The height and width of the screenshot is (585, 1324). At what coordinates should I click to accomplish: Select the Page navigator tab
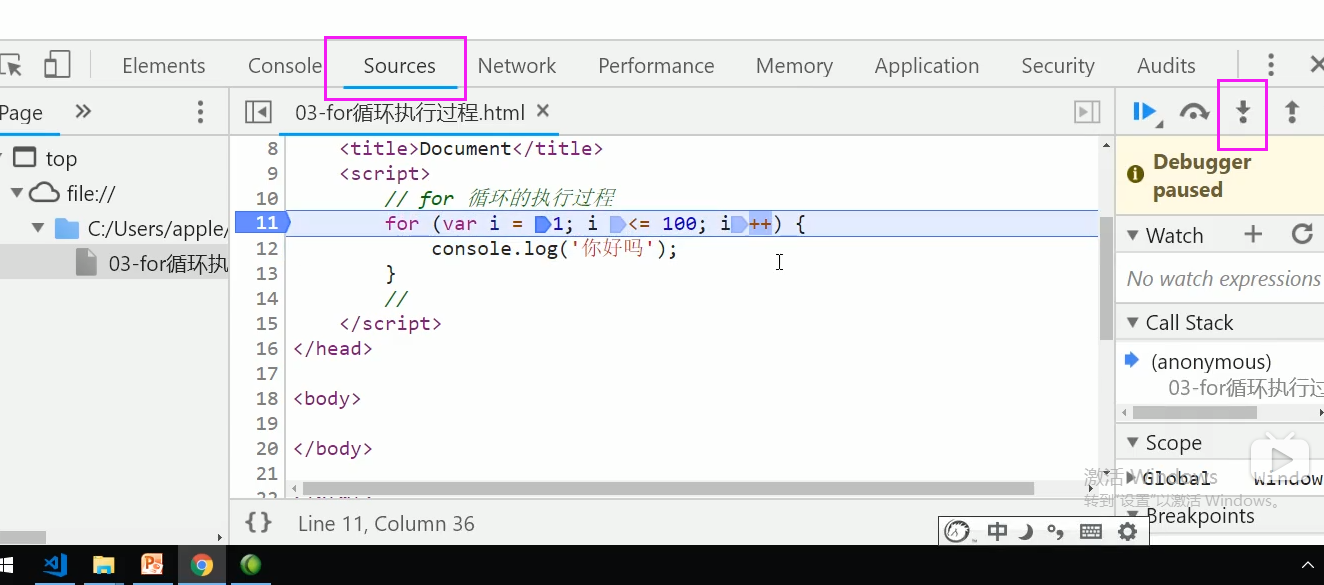click(x=21, y=112)
